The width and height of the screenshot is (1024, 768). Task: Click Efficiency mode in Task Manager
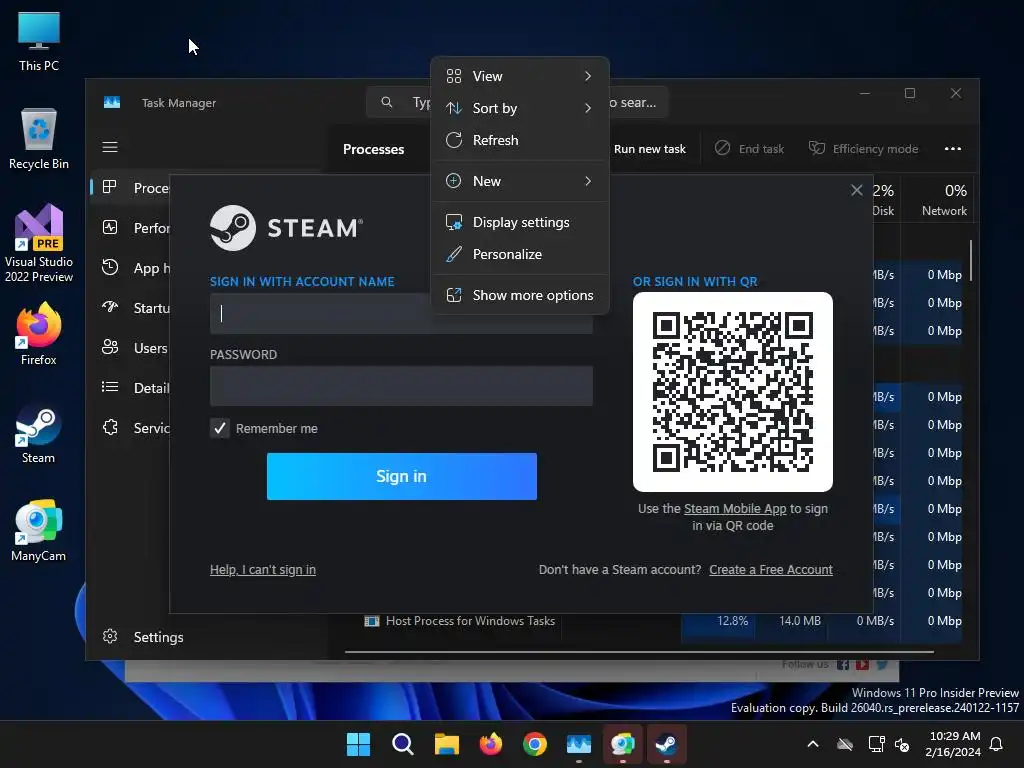(863, 149)
